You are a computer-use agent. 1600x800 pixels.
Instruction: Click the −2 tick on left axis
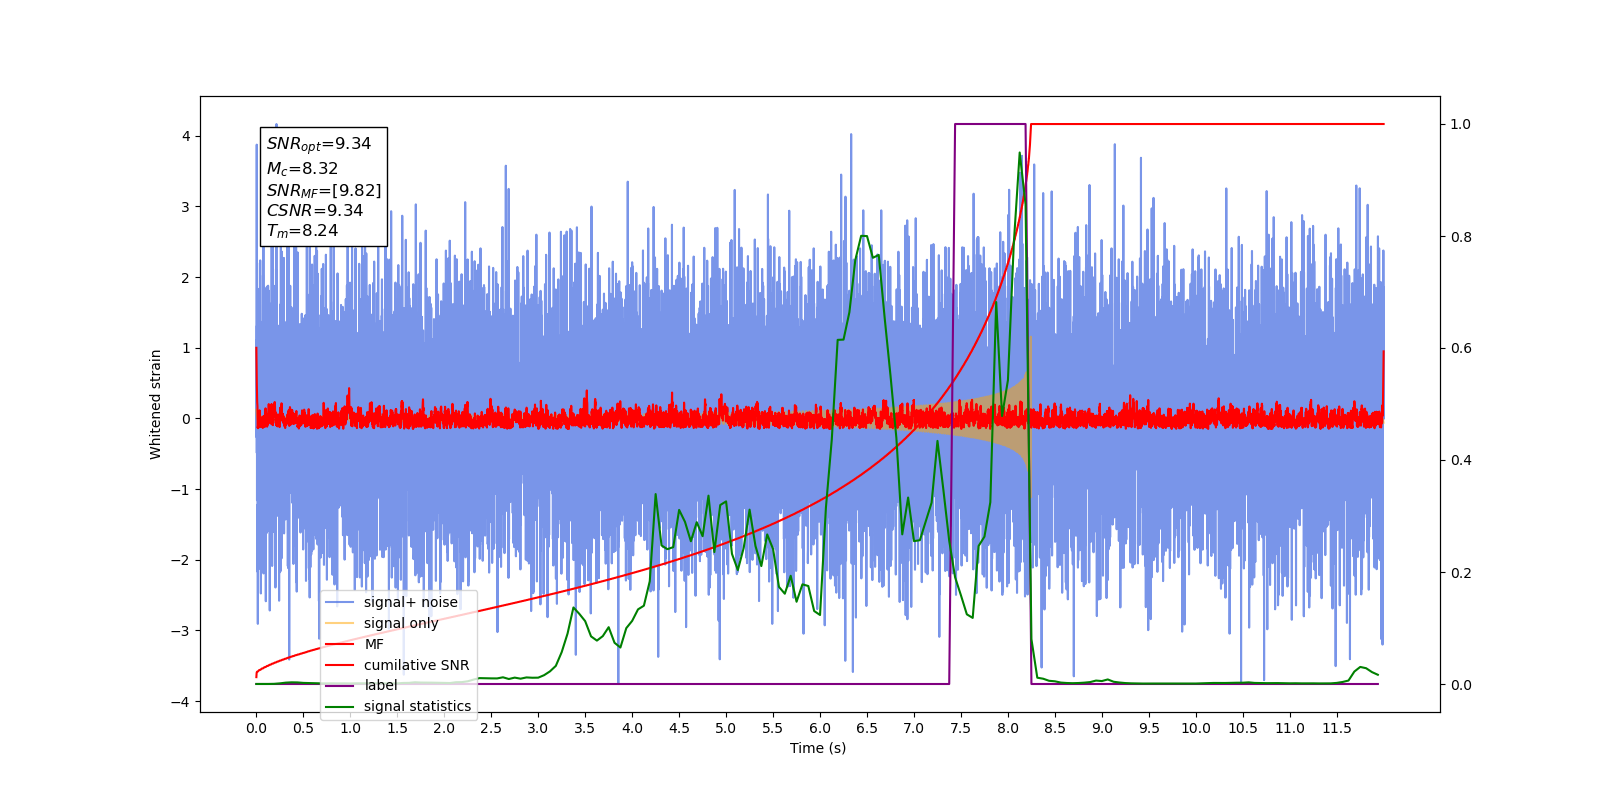180,560
